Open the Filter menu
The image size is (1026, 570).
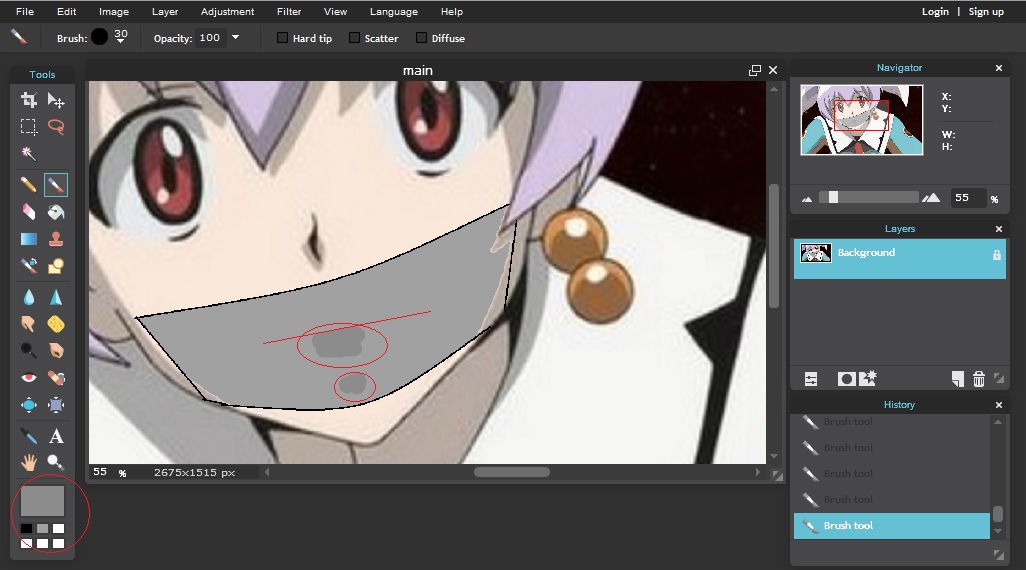coord(289,11)
